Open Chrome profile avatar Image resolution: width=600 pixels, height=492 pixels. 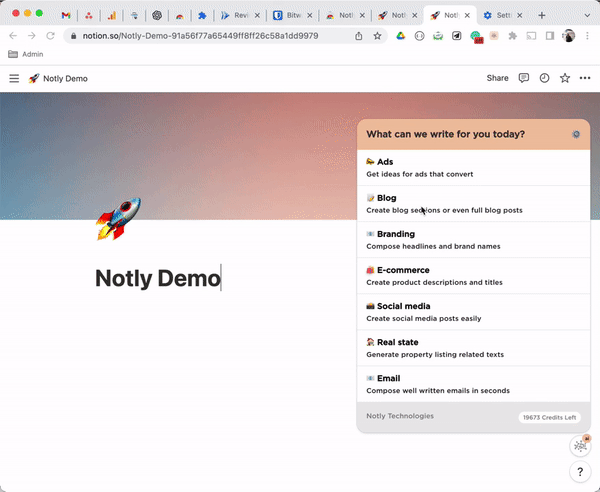(569, 36)
